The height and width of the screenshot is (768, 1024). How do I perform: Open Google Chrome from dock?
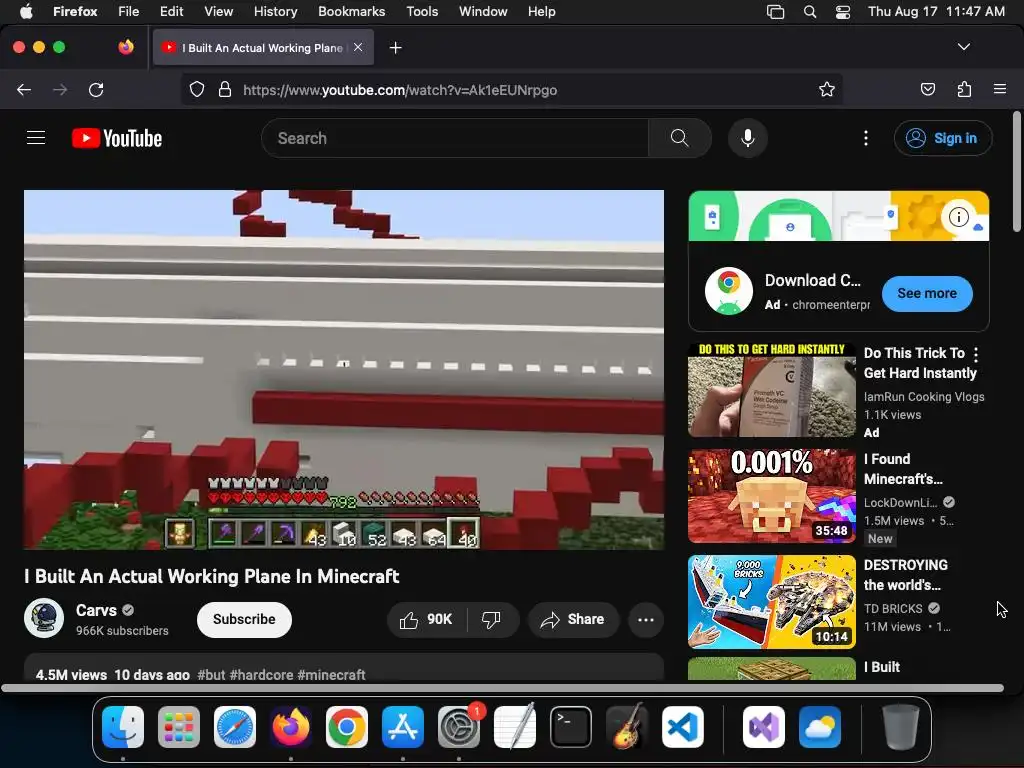[x=347, y=727]
